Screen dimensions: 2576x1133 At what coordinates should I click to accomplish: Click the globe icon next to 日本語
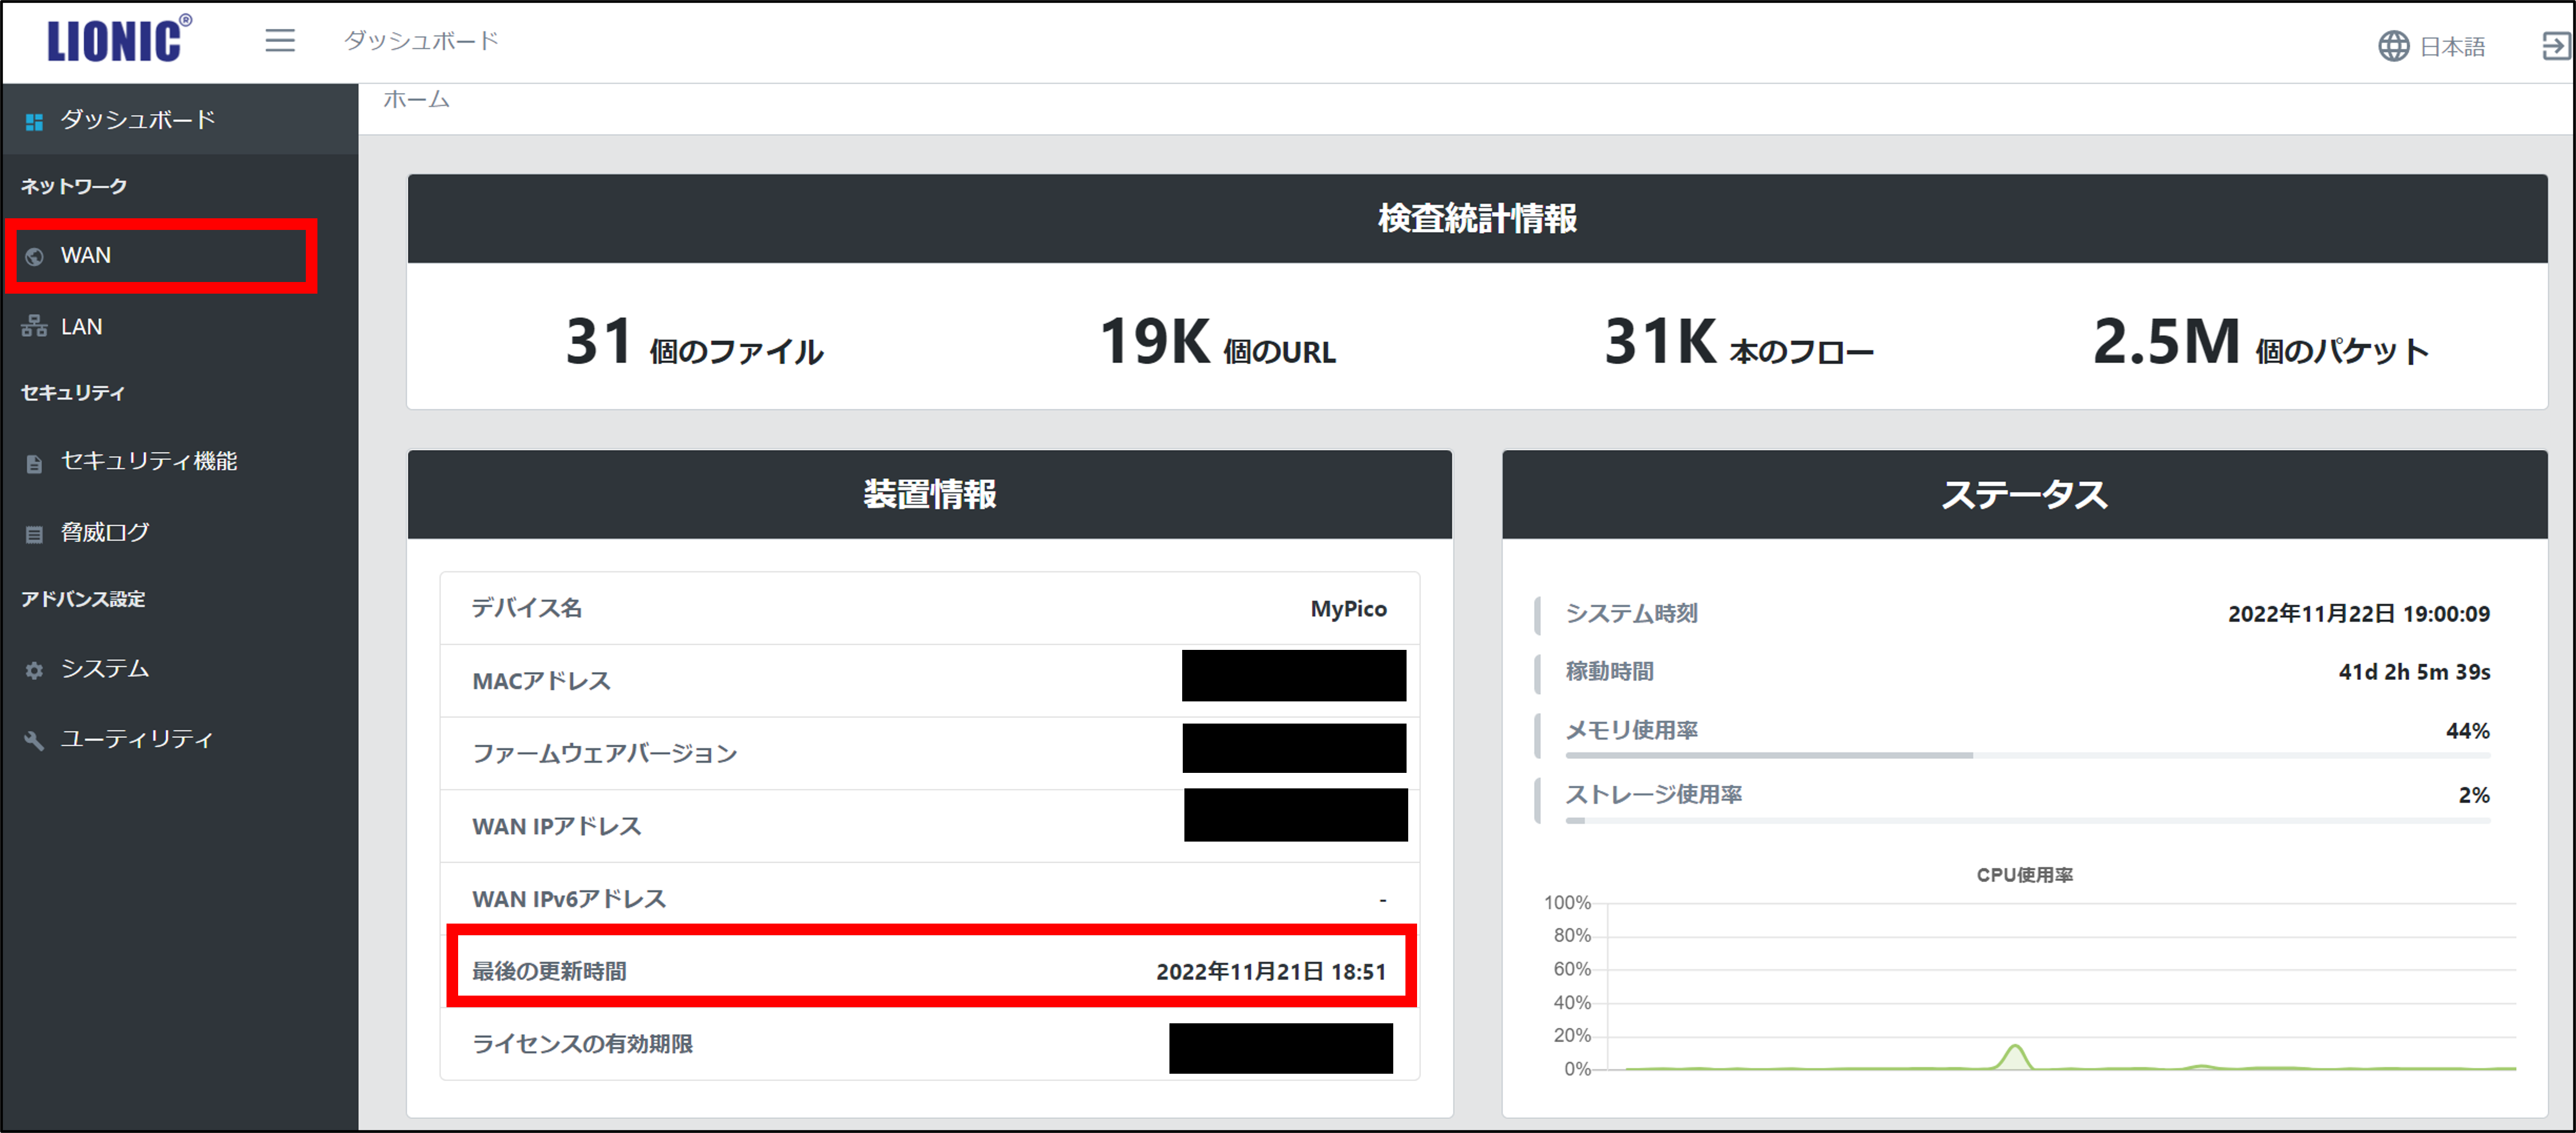2395,46
